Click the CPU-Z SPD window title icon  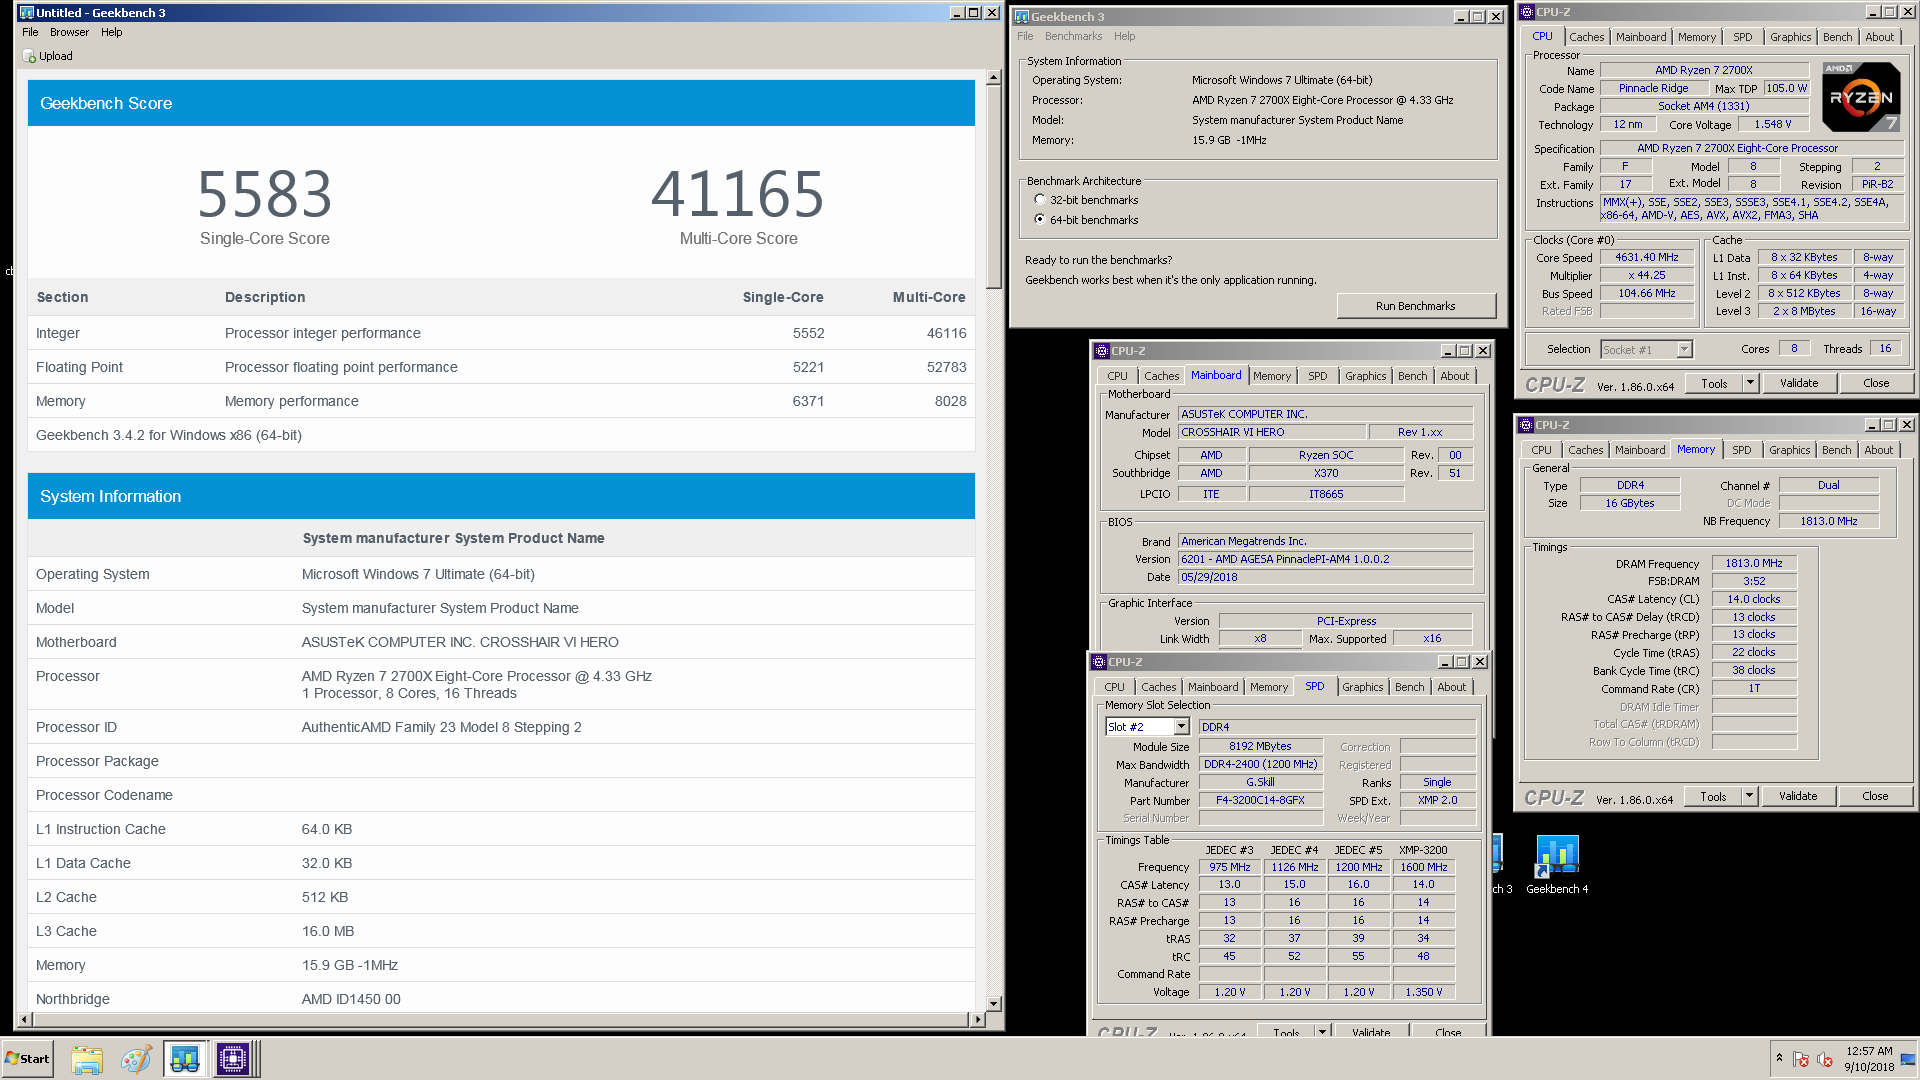coord(1099,662)
